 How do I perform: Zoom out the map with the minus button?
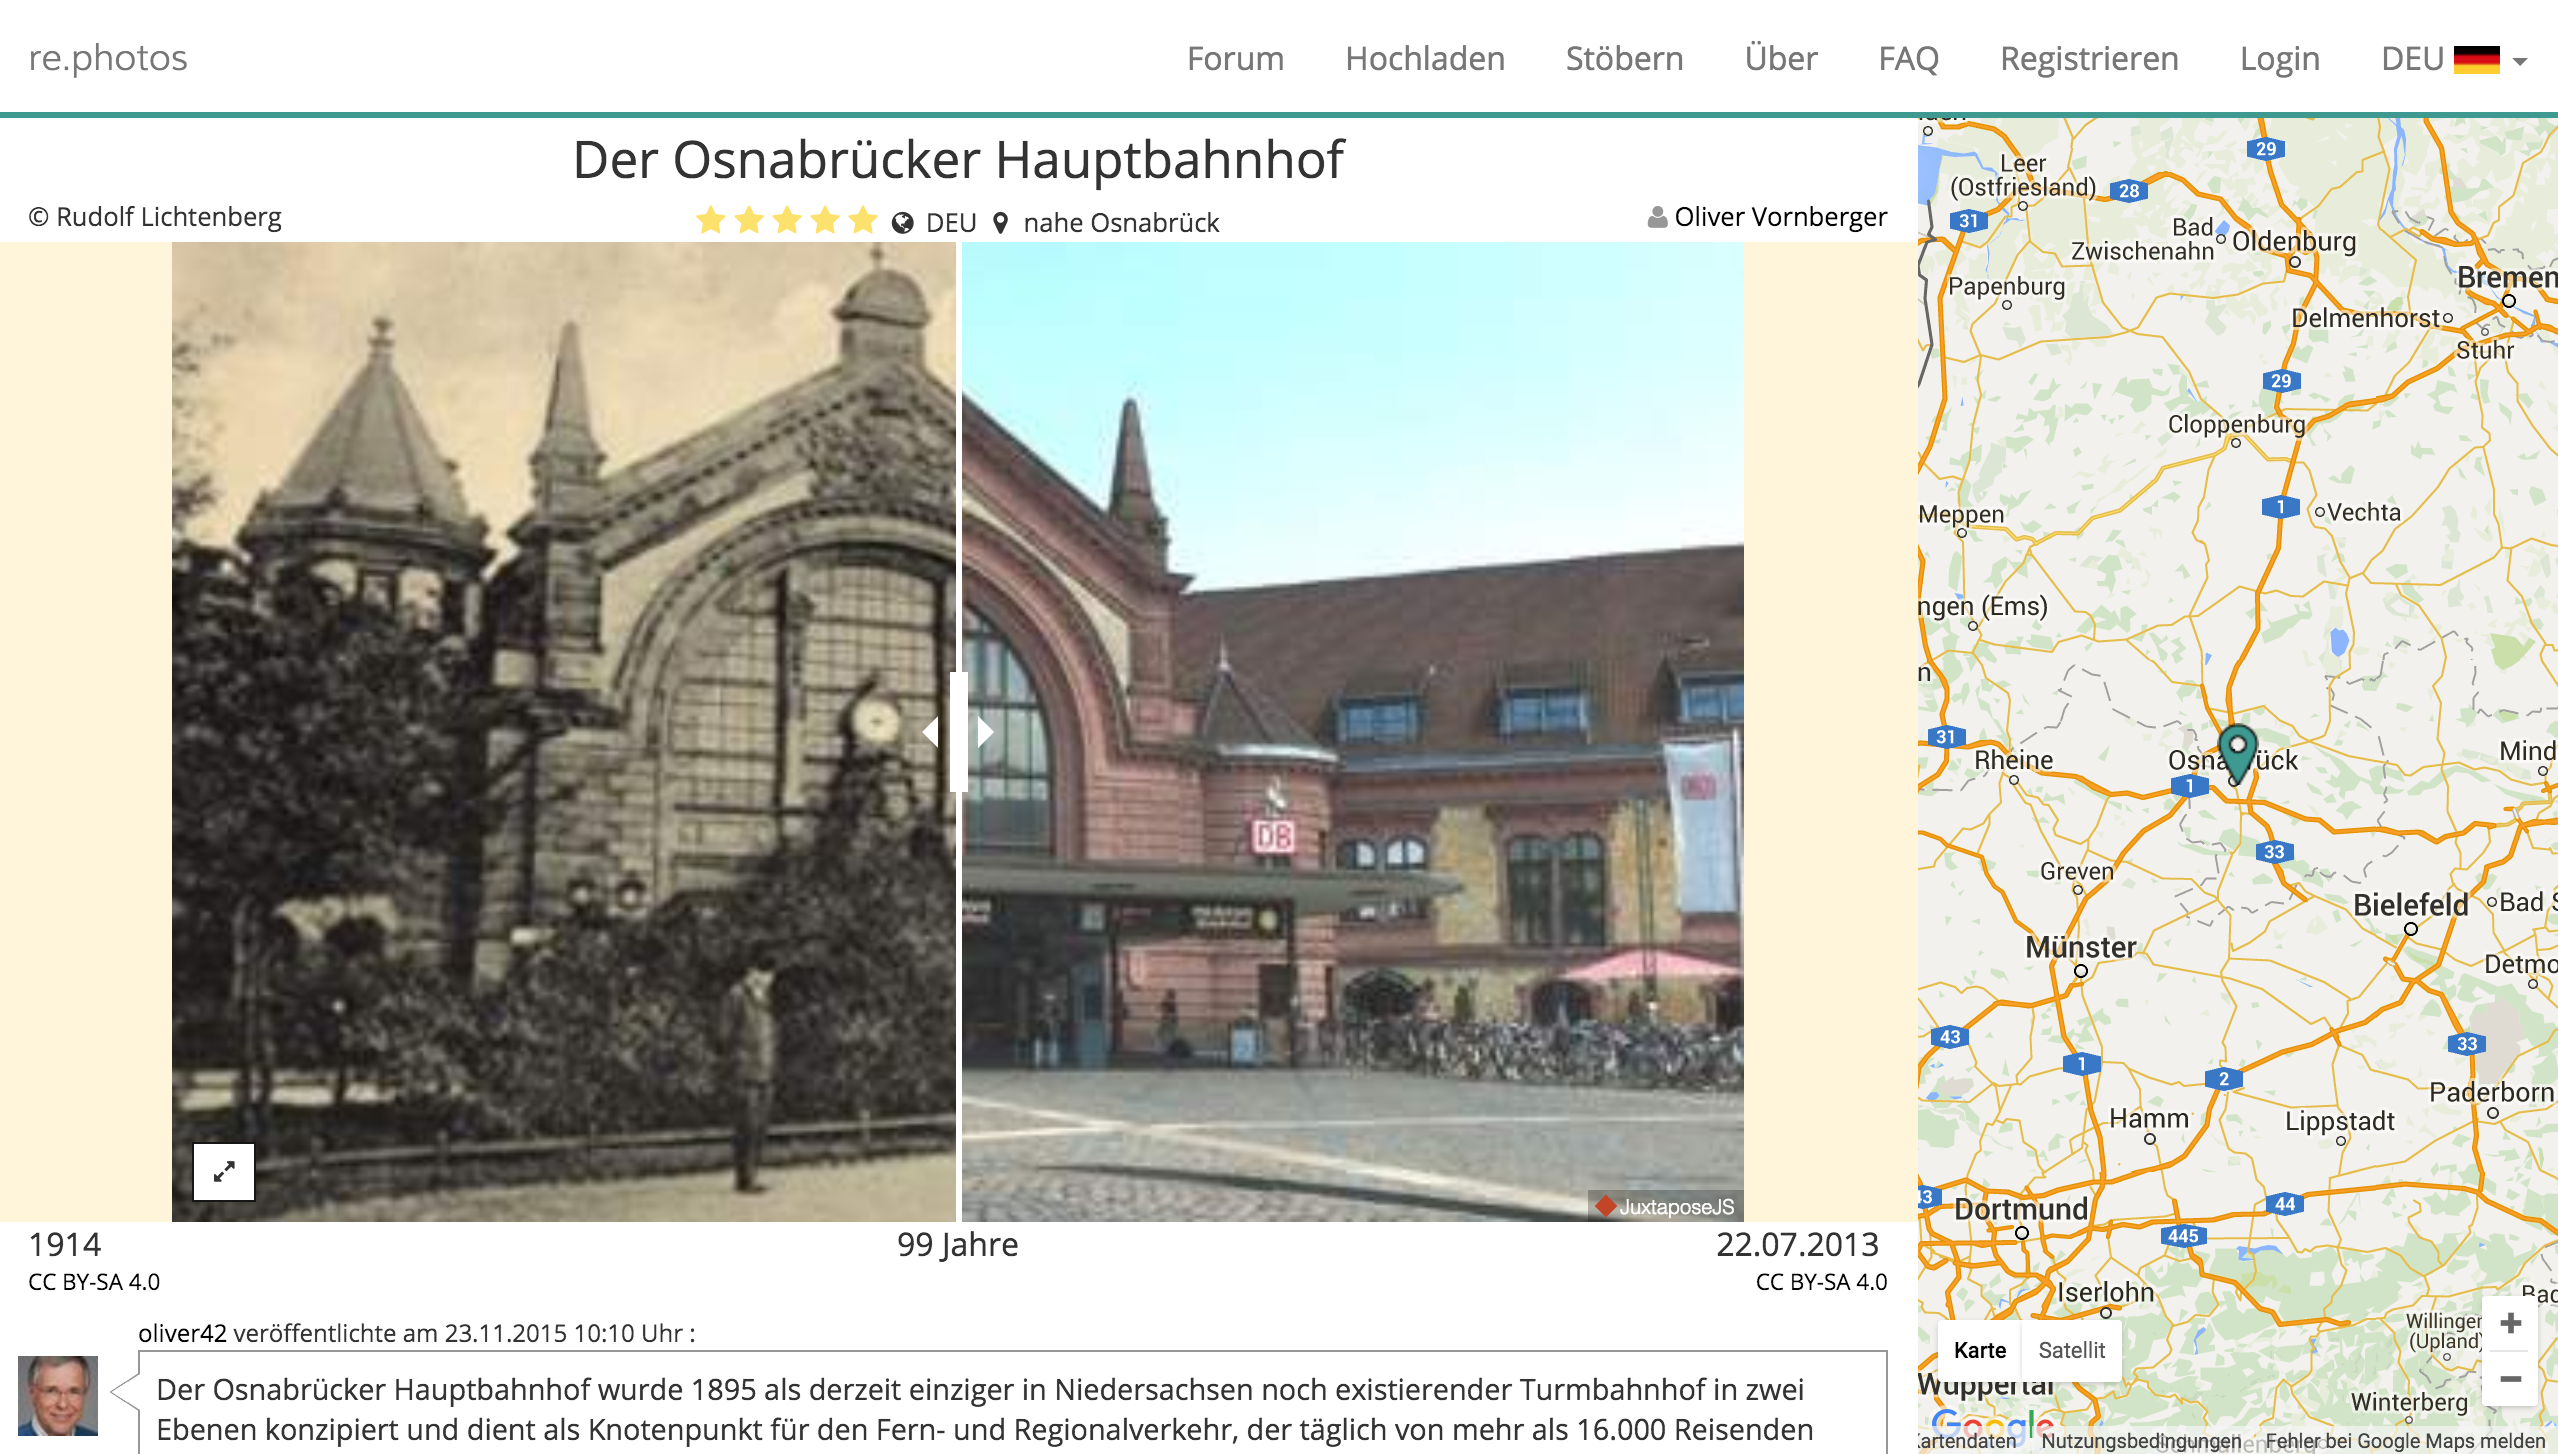tap(2510, 1379)
